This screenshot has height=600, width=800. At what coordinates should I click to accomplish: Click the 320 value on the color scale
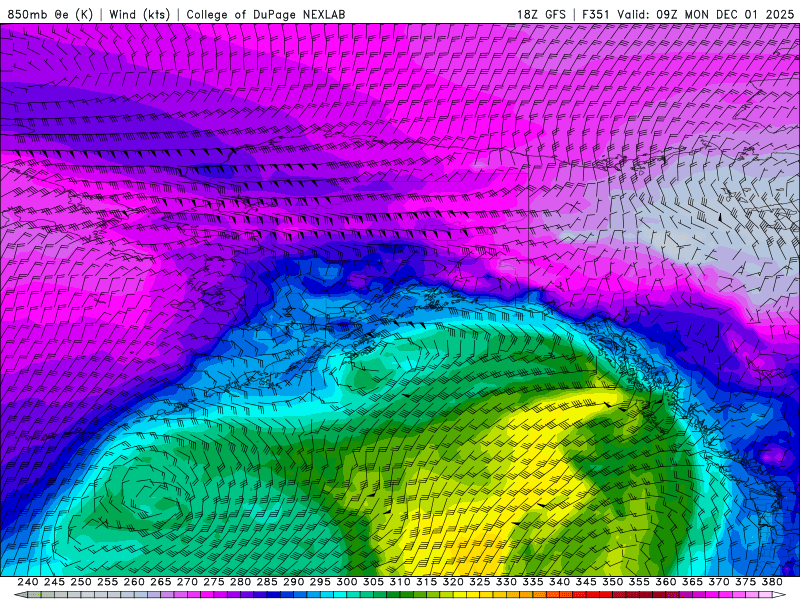[453, 582]
